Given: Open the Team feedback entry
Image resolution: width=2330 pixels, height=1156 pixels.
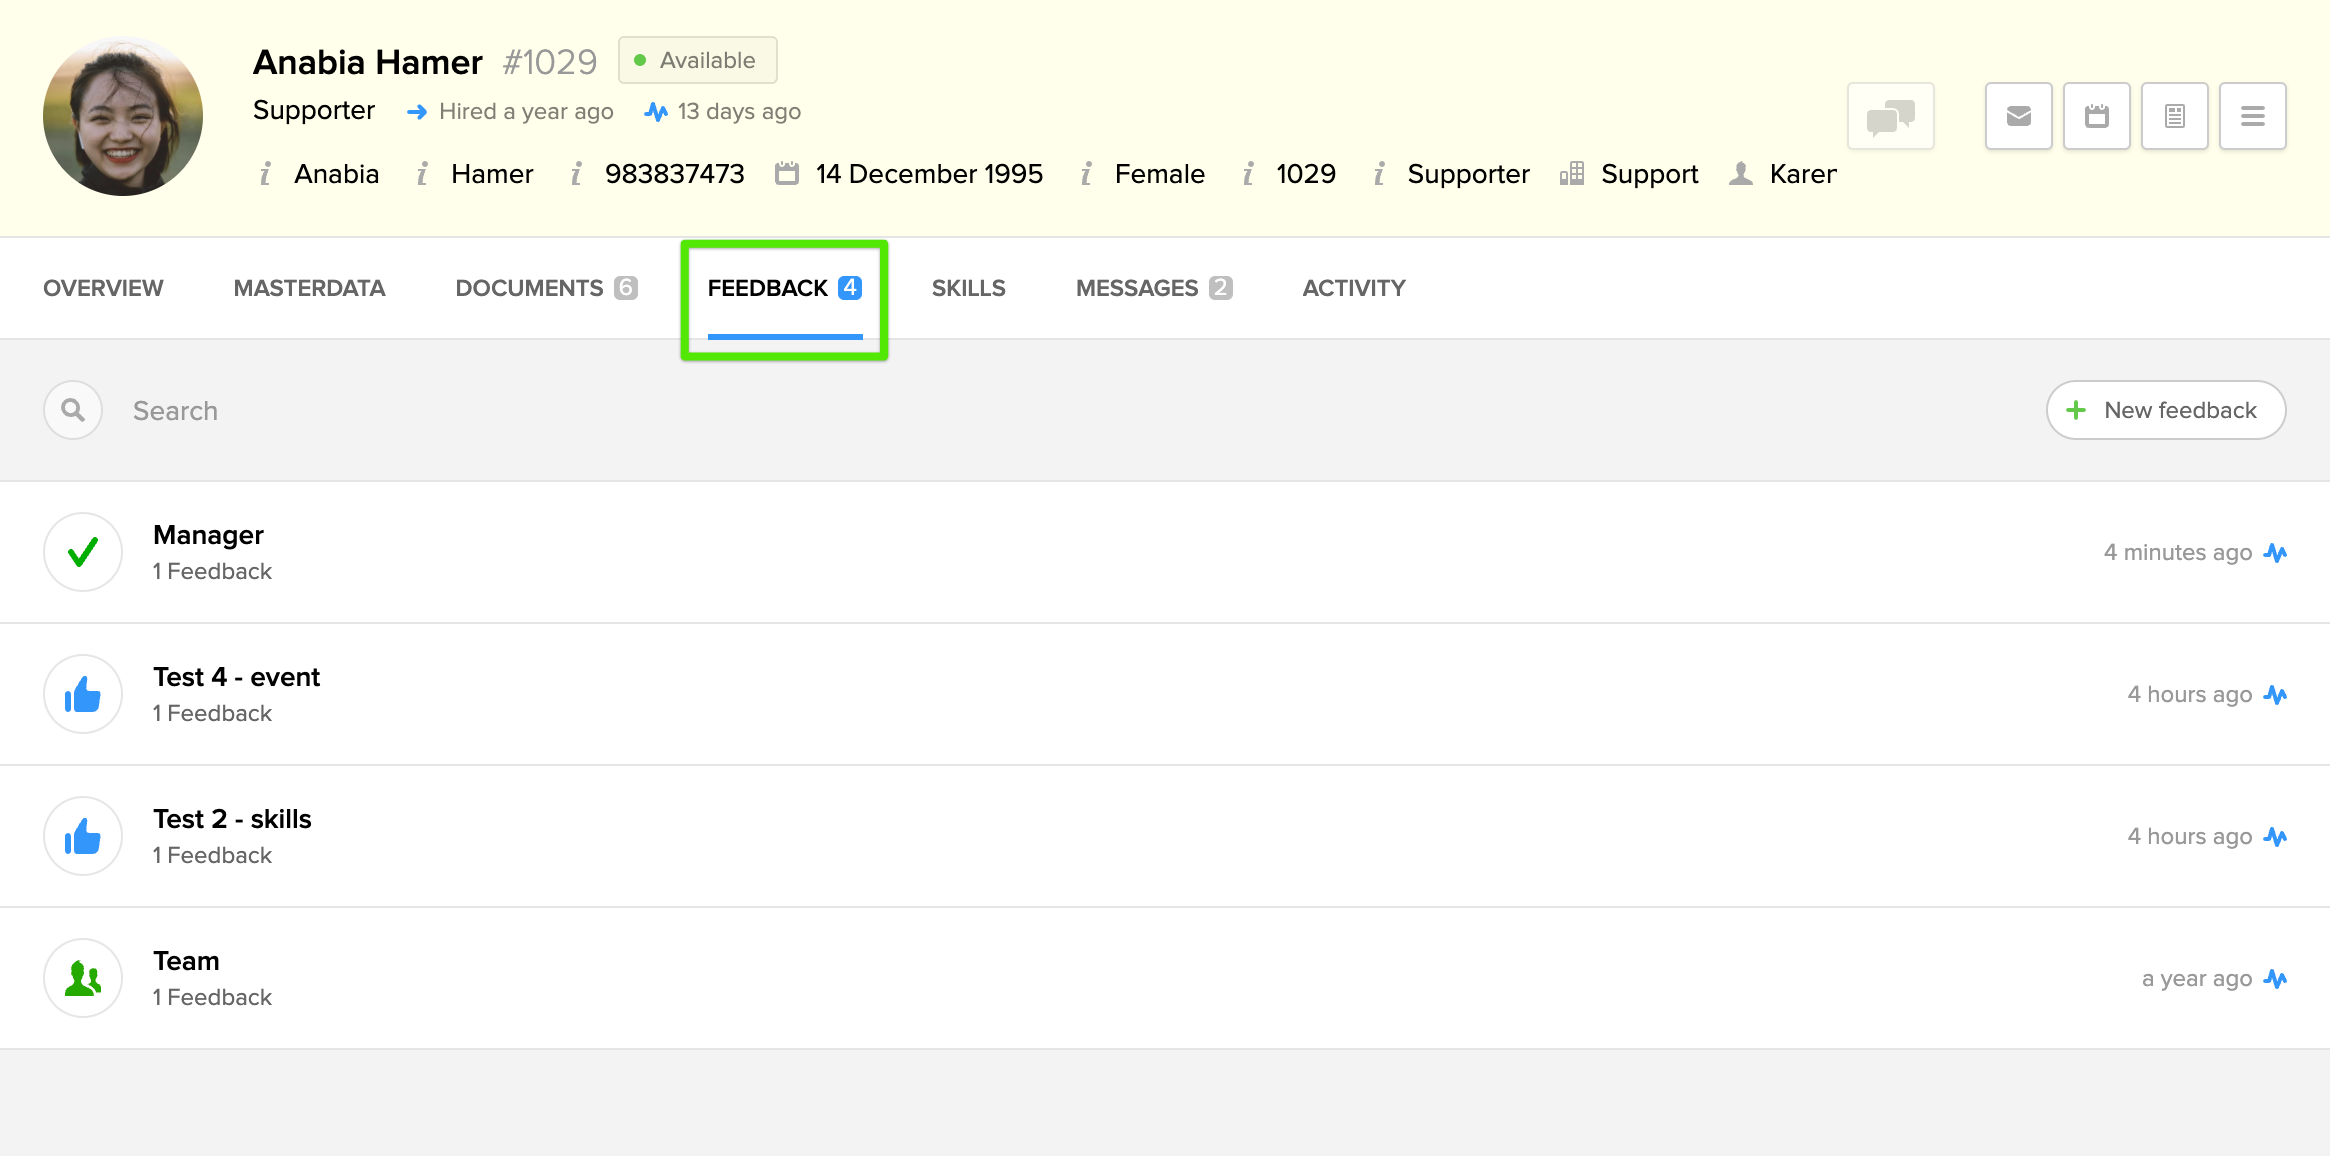Looking at the screenshot, I should point(1165,978).
